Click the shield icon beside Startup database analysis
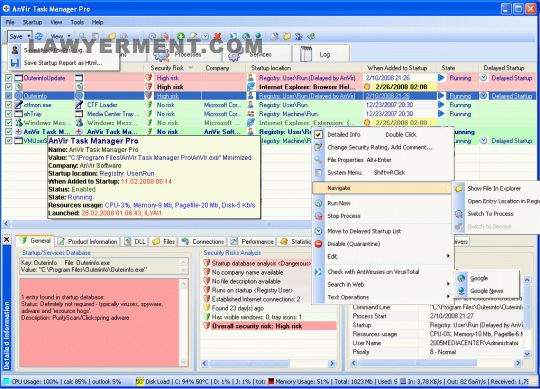The height and width of the screenshot is (389, 540). point(207,263)
